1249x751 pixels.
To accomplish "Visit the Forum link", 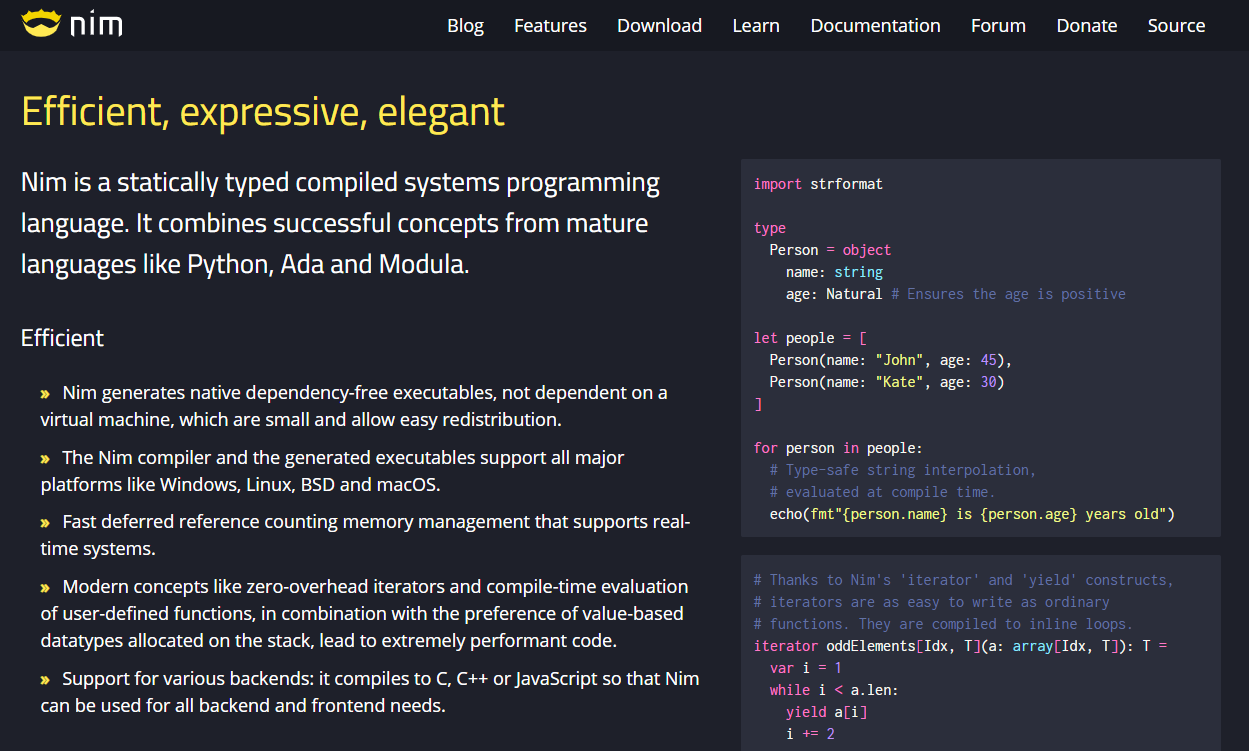I will (998, 26).
